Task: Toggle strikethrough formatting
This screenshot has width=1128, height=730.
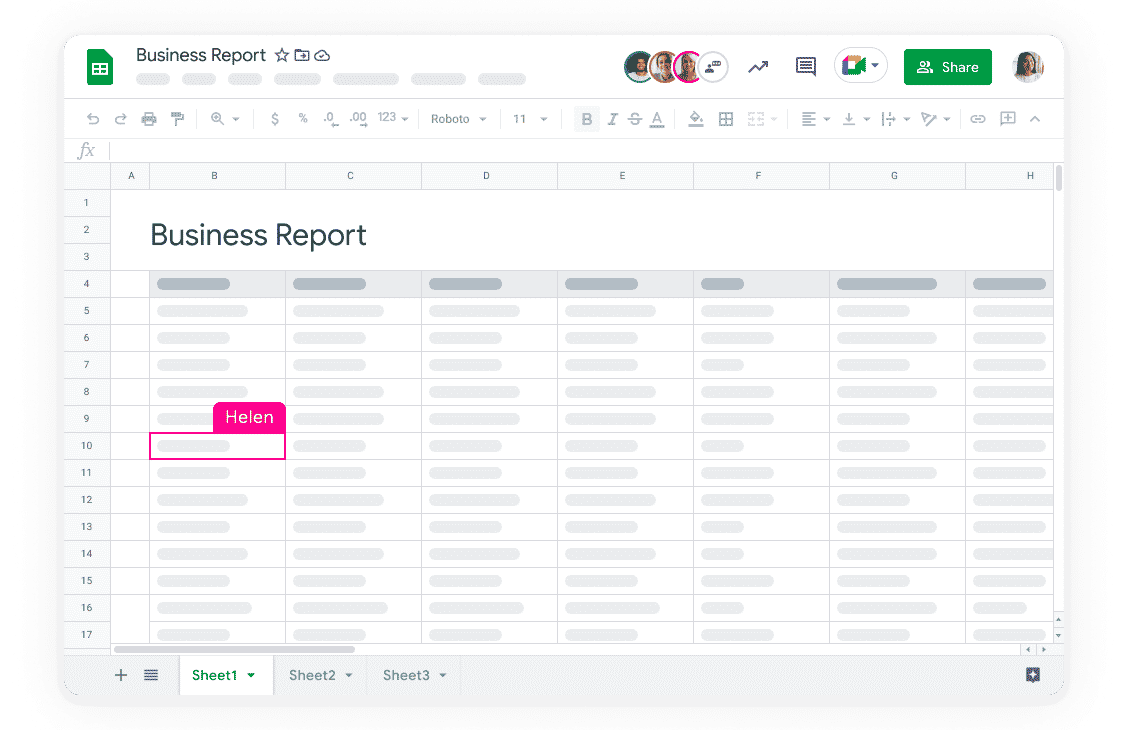Action: [635, 119]
